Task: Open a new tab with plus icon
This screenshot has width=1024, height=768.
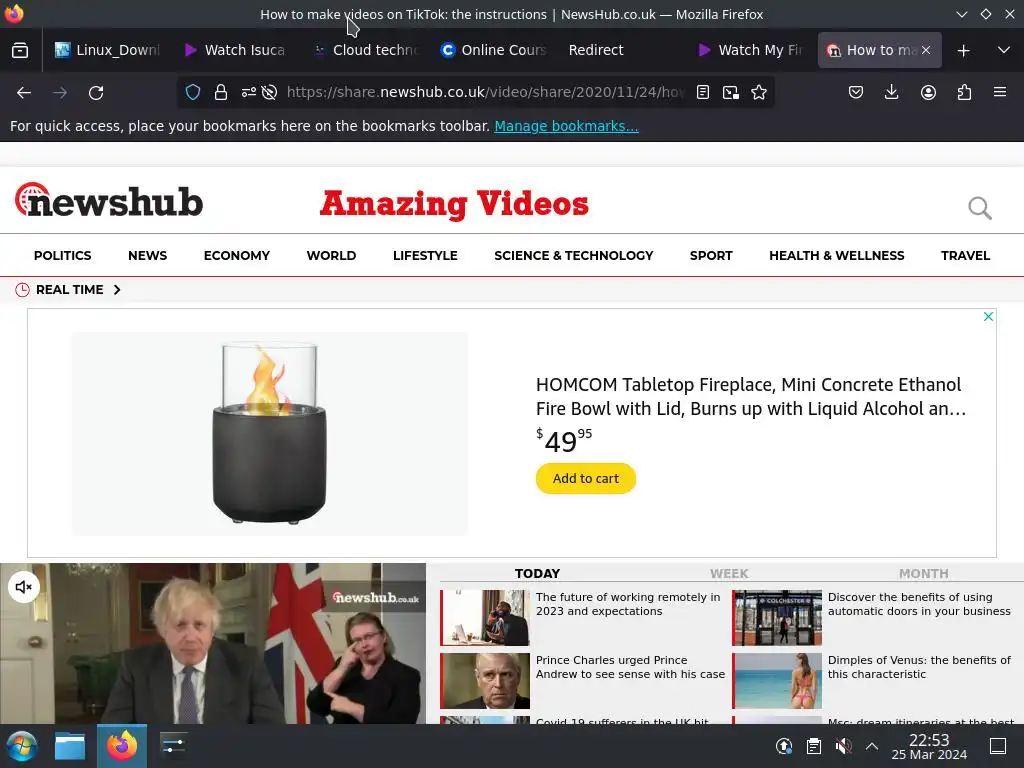Action: tap(963, 50)
